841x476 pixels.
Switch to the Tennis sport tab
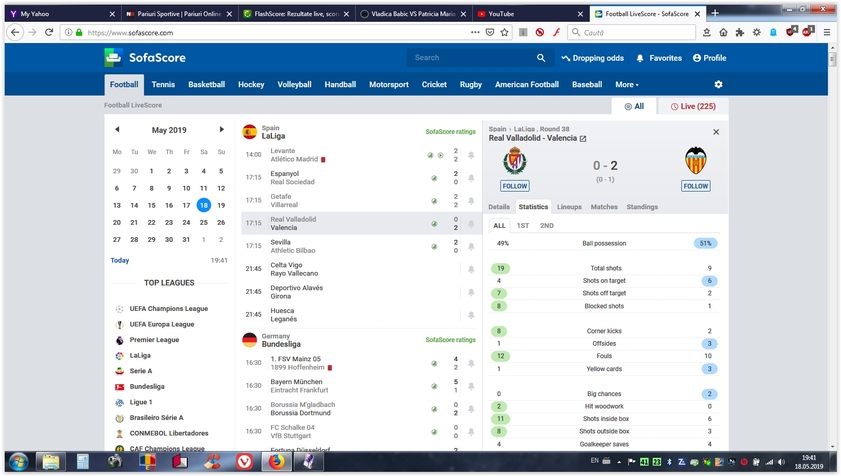click(163, 84)
